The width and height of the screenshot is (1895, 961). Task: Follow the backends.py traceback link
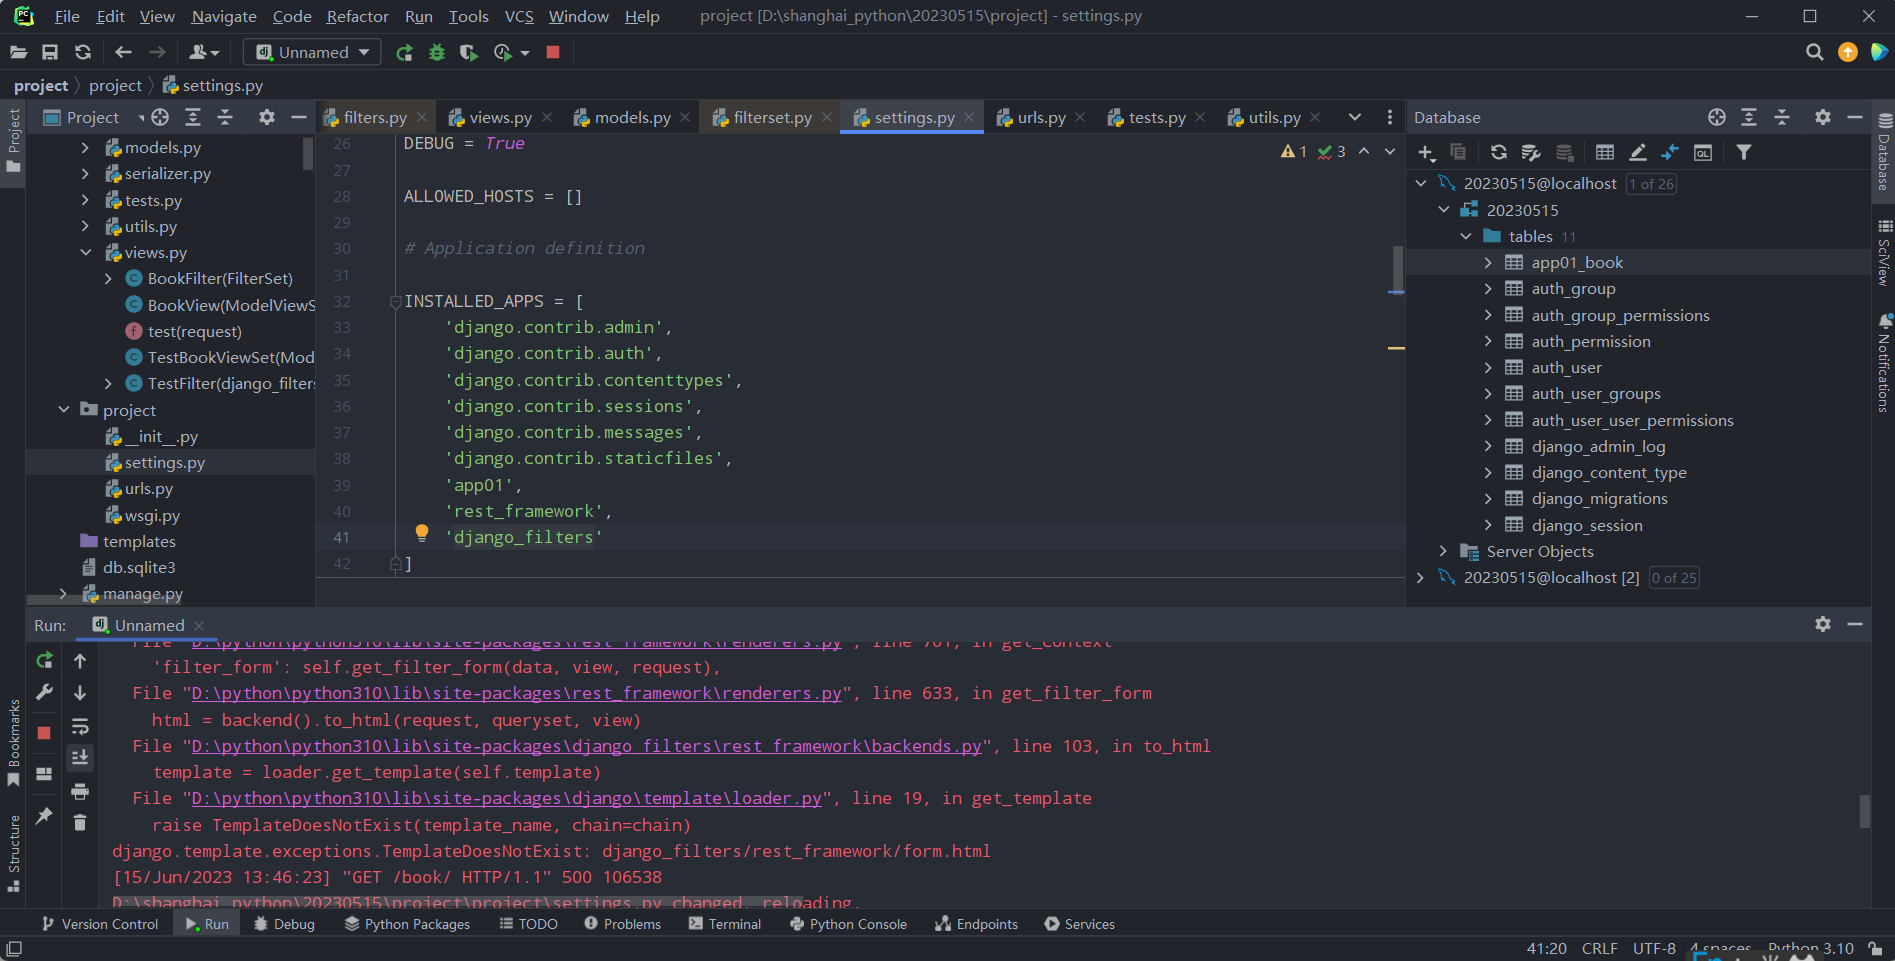[586, 747]
